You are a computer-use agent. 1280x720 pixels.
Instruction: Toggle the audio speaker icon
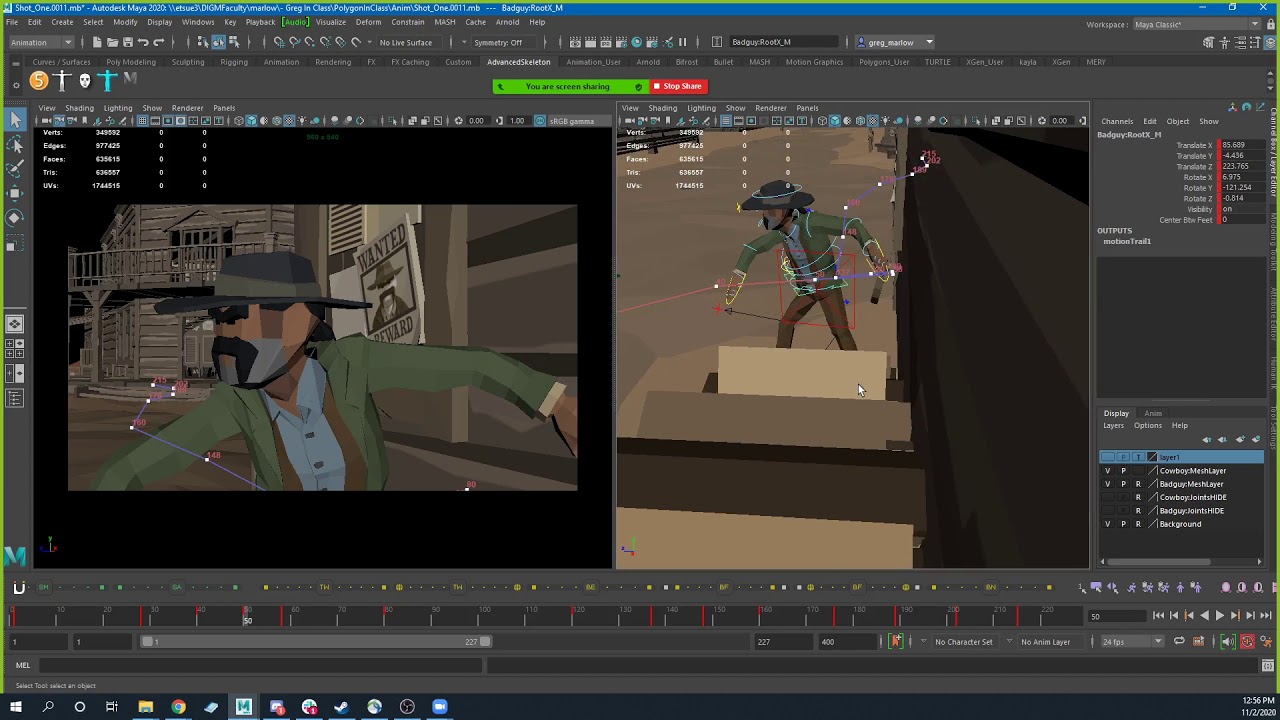coord(1227,642)
